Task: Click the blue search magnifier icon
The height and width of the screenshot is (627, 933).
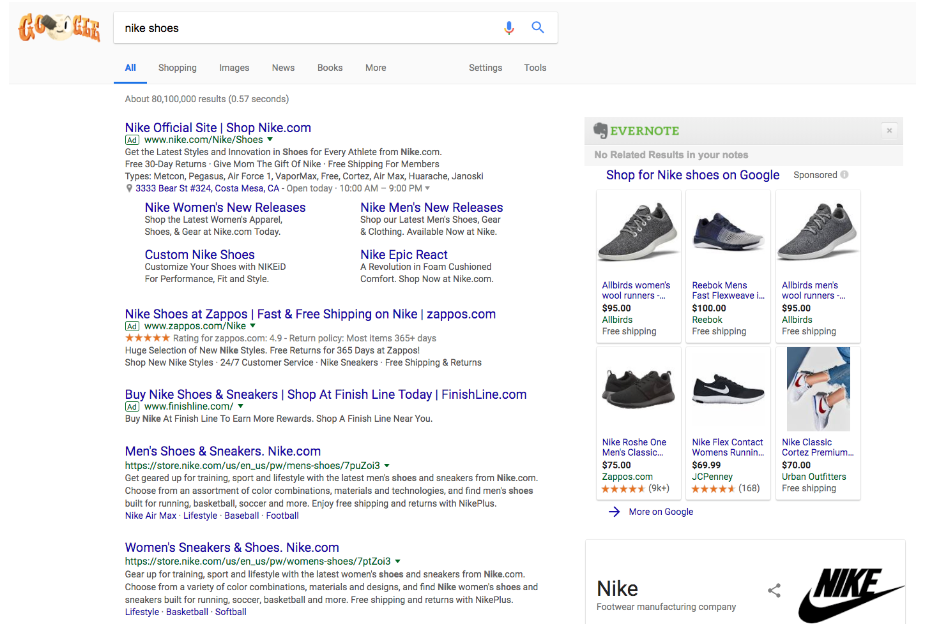Action: (x=538, y=27)
